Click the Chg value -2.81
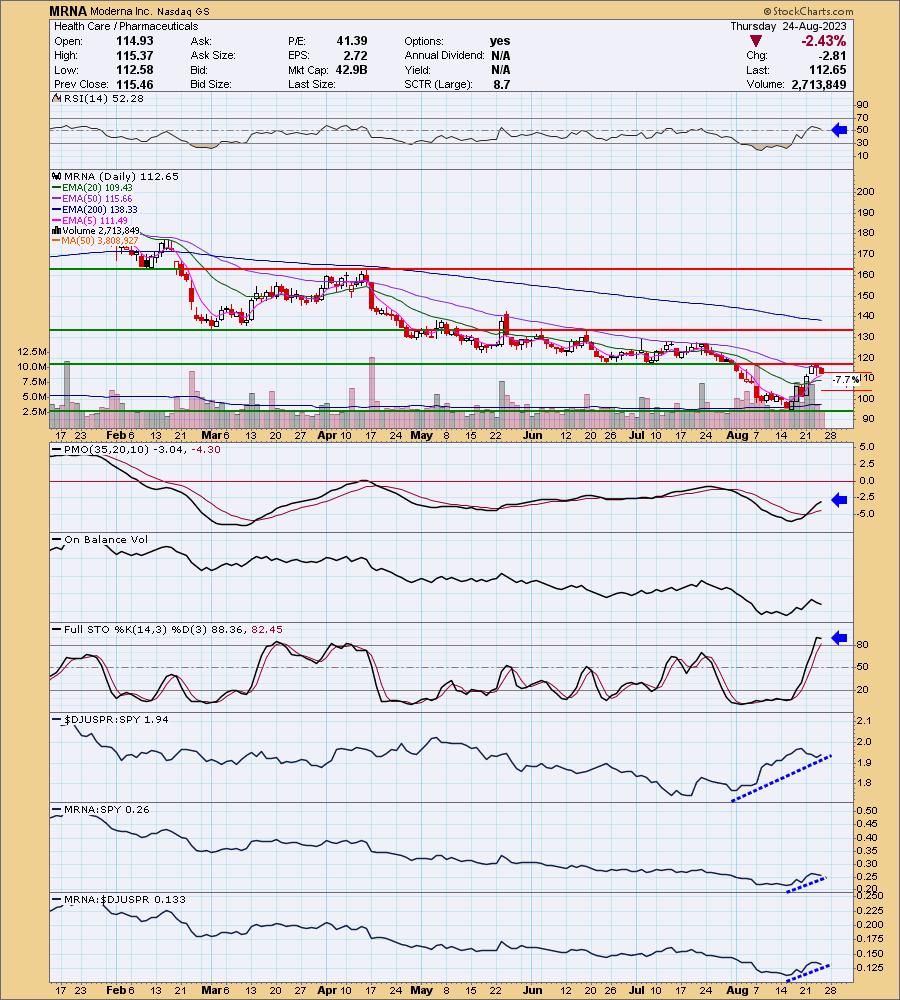The image size is (900, 1000). pyautogui.click(x=833, y=55)
